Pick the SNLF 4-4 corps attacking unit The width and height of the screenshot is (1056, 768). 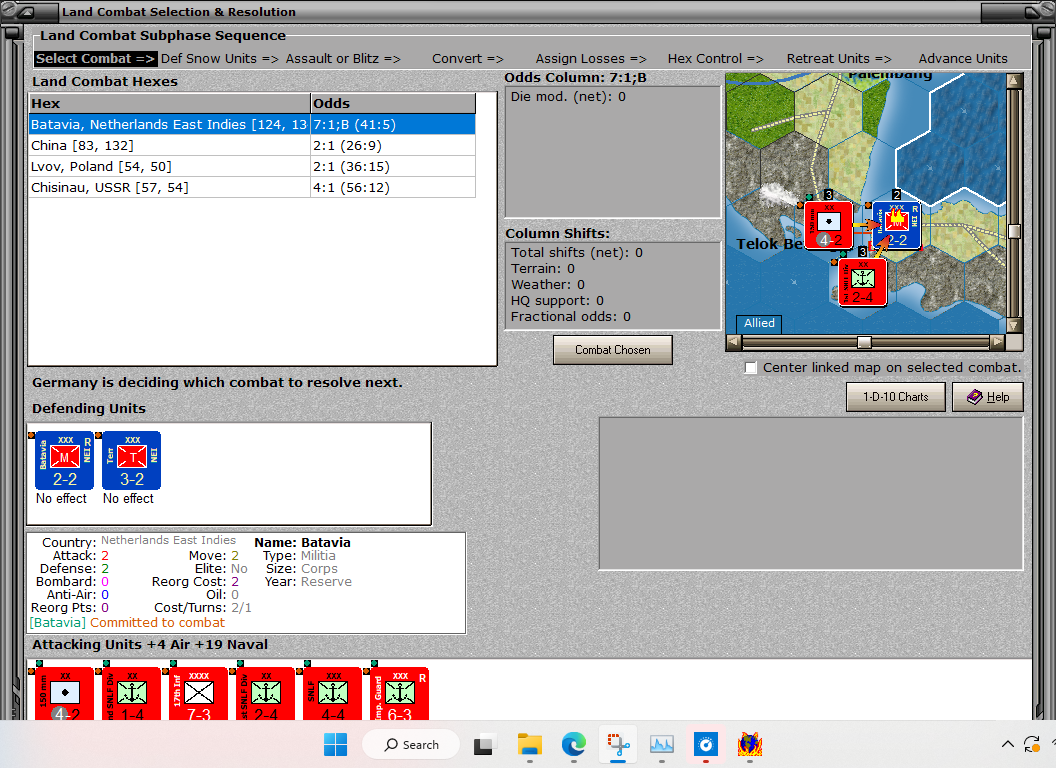[x=332, y=694]
